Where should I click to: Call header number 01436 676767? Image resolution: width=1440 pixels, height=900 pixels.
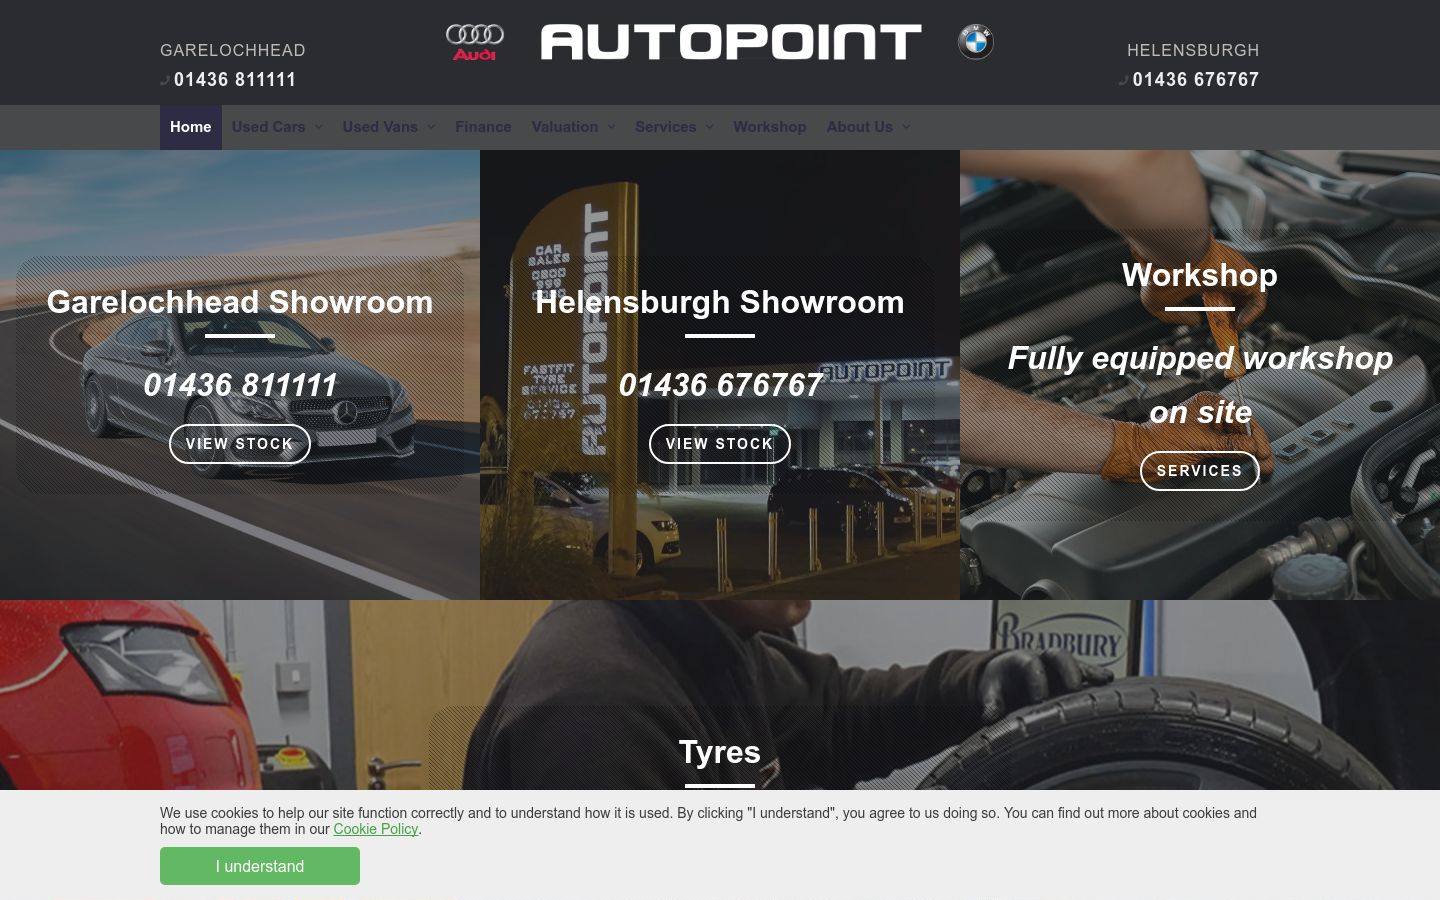point(1196,80)
